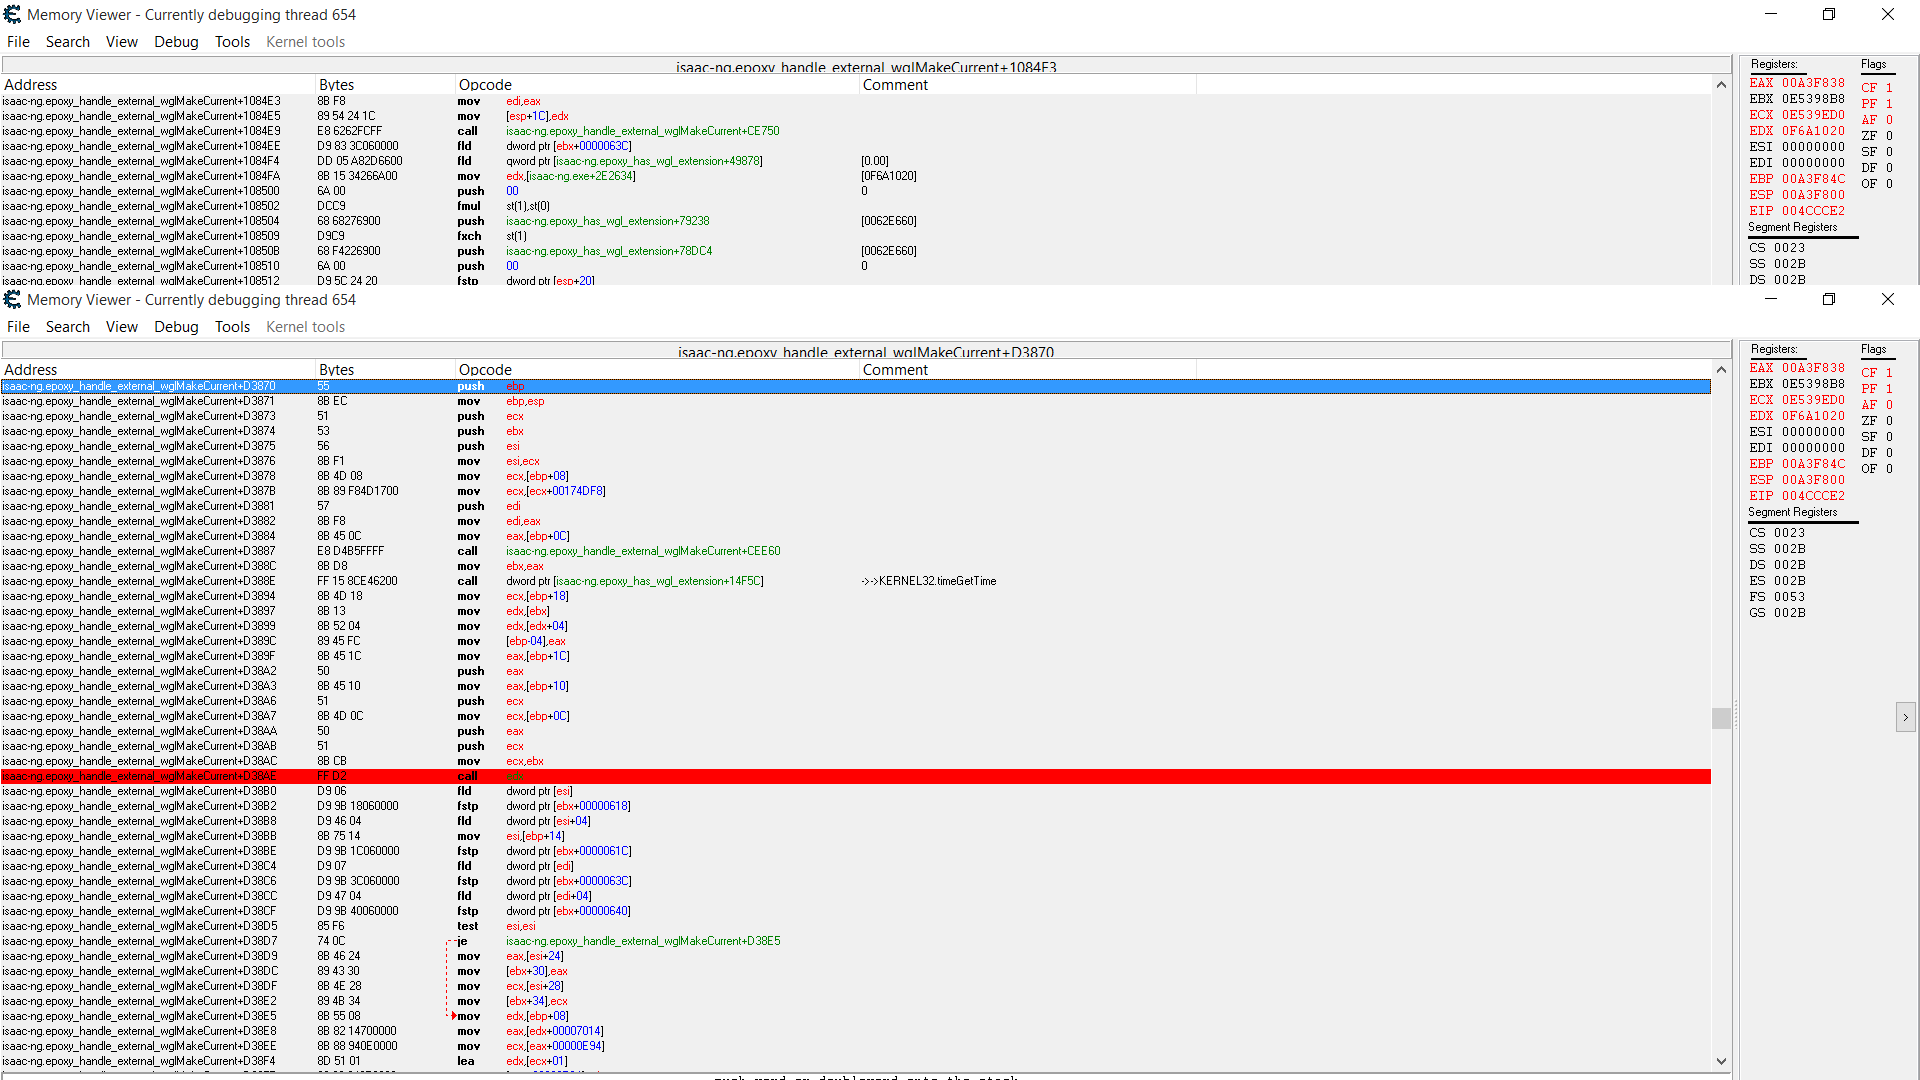This screenshot has height=1080, width=1920.
Task: Open the File menu in top window
Action: click(20, 41)
